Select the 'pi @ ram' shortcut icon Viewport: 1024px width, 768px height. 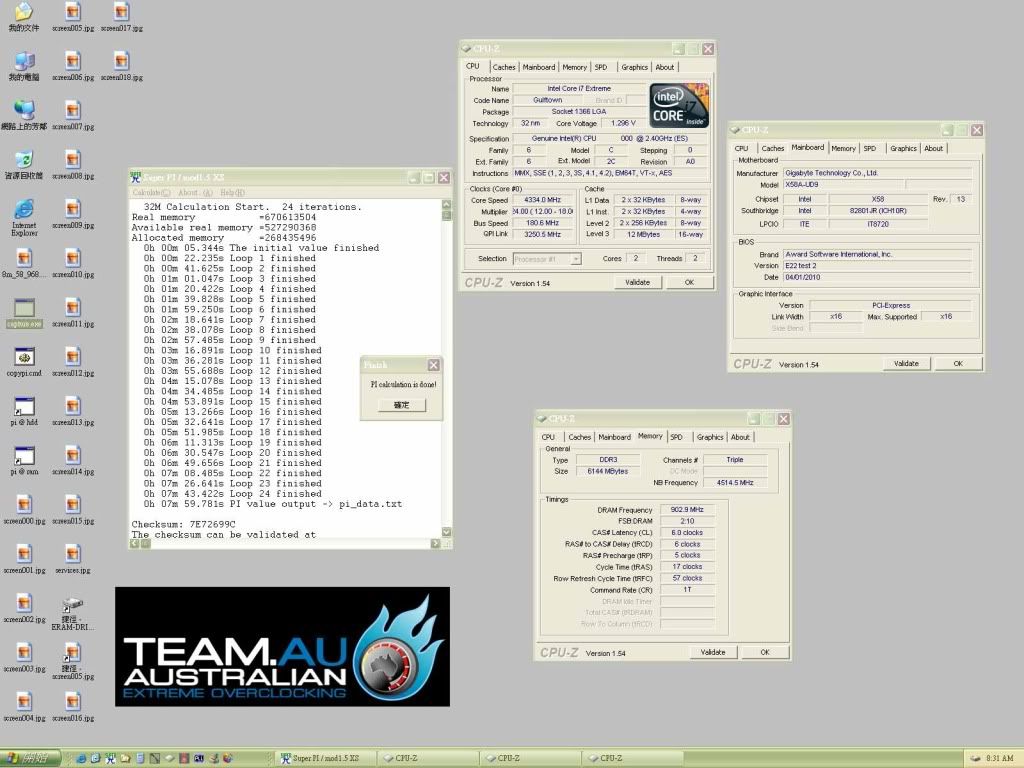click(x=24, y=460)
